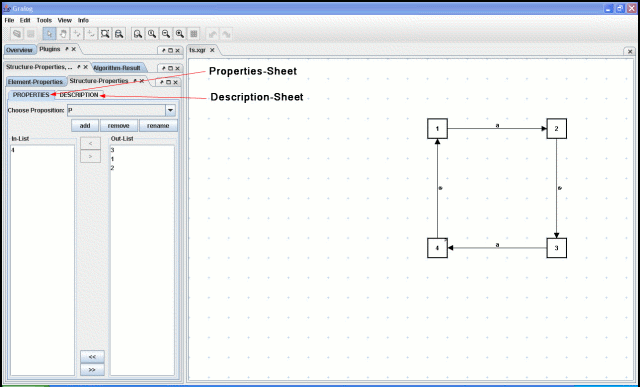The width and height of the screenshot is (640, 387).
Task: Close the ts.xgr document tab
Action: (212, 50)
